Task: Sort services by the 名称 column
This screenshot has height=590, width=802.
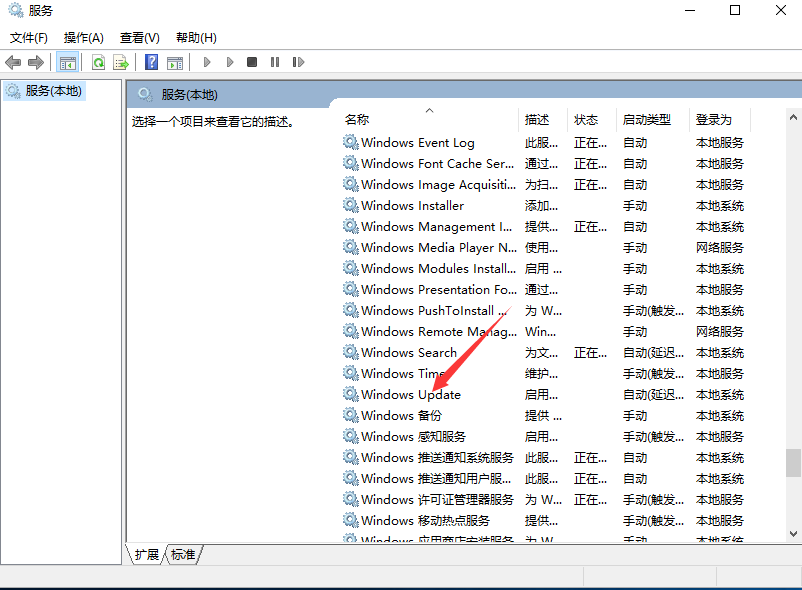Action: click(x=357, y=118)
